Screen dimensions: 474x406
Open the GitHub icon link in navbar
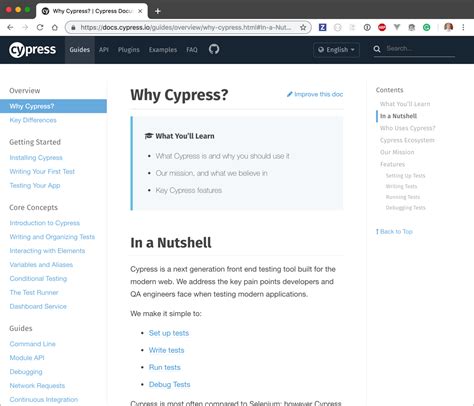[214, 49]
